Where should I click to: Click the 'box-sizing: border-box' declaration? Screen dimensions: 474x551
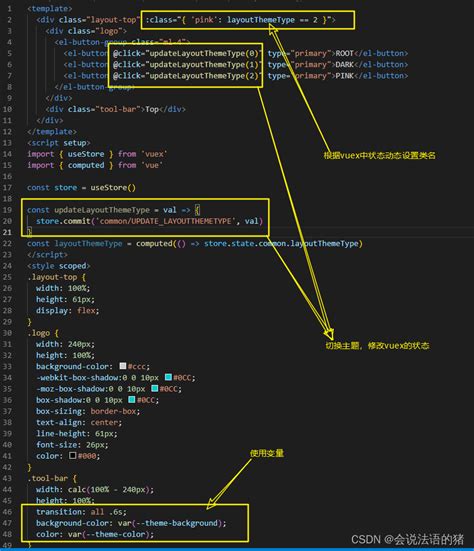(x=88, y=411)
